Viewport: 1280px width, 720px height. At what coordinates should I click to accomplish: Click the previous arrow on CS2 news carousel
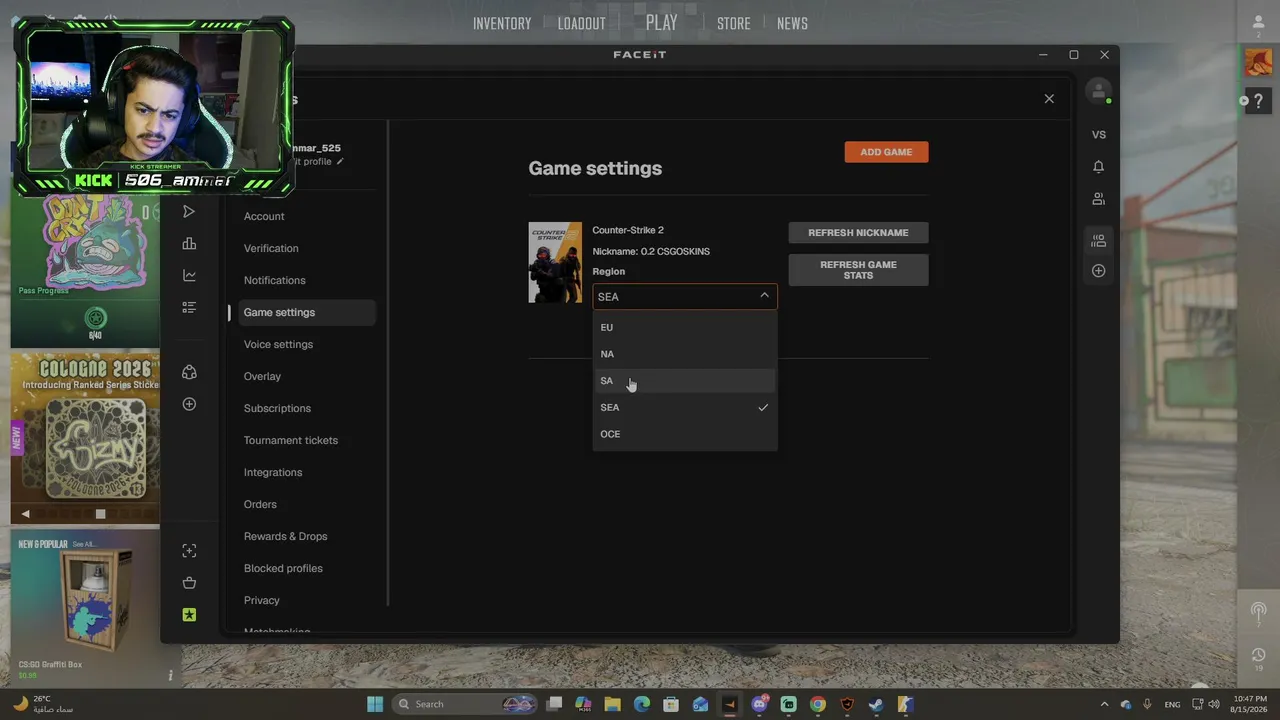[x=26, y=514]
